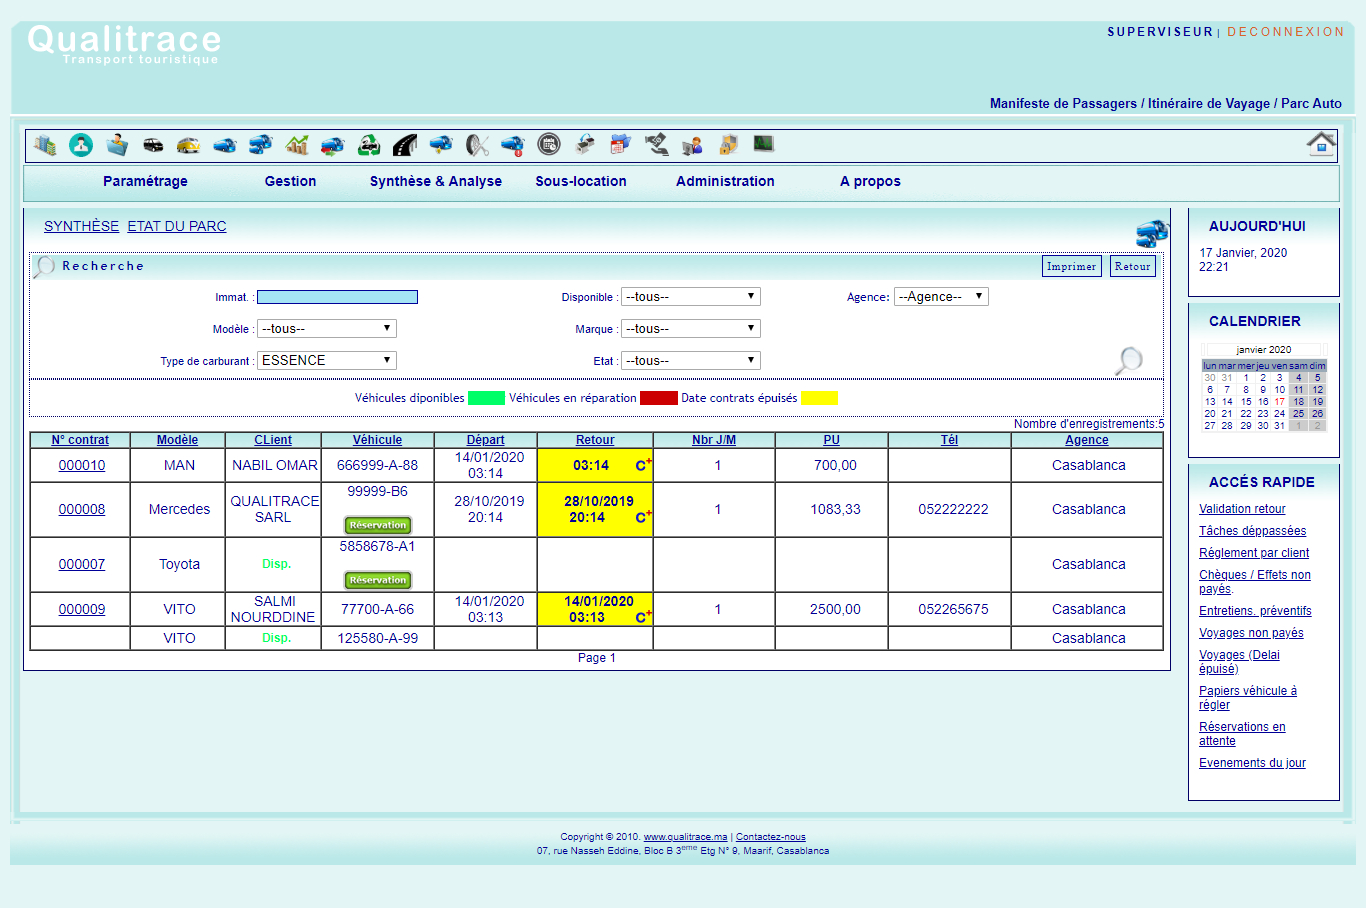Open the padlock security shield icon
The height and width of the screenshot is (908, 1366).
click(728, 145)
